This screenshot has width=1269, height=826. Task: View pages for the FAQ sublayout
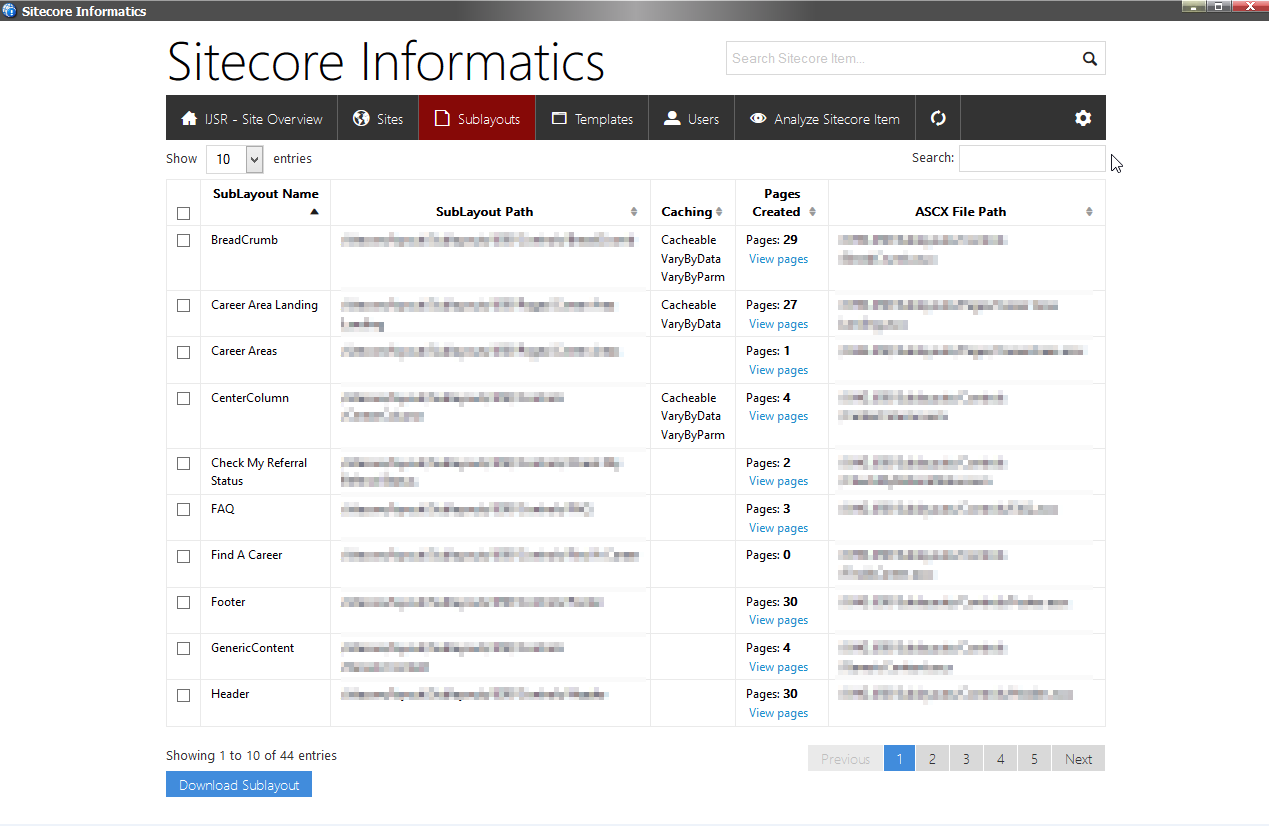778,528
